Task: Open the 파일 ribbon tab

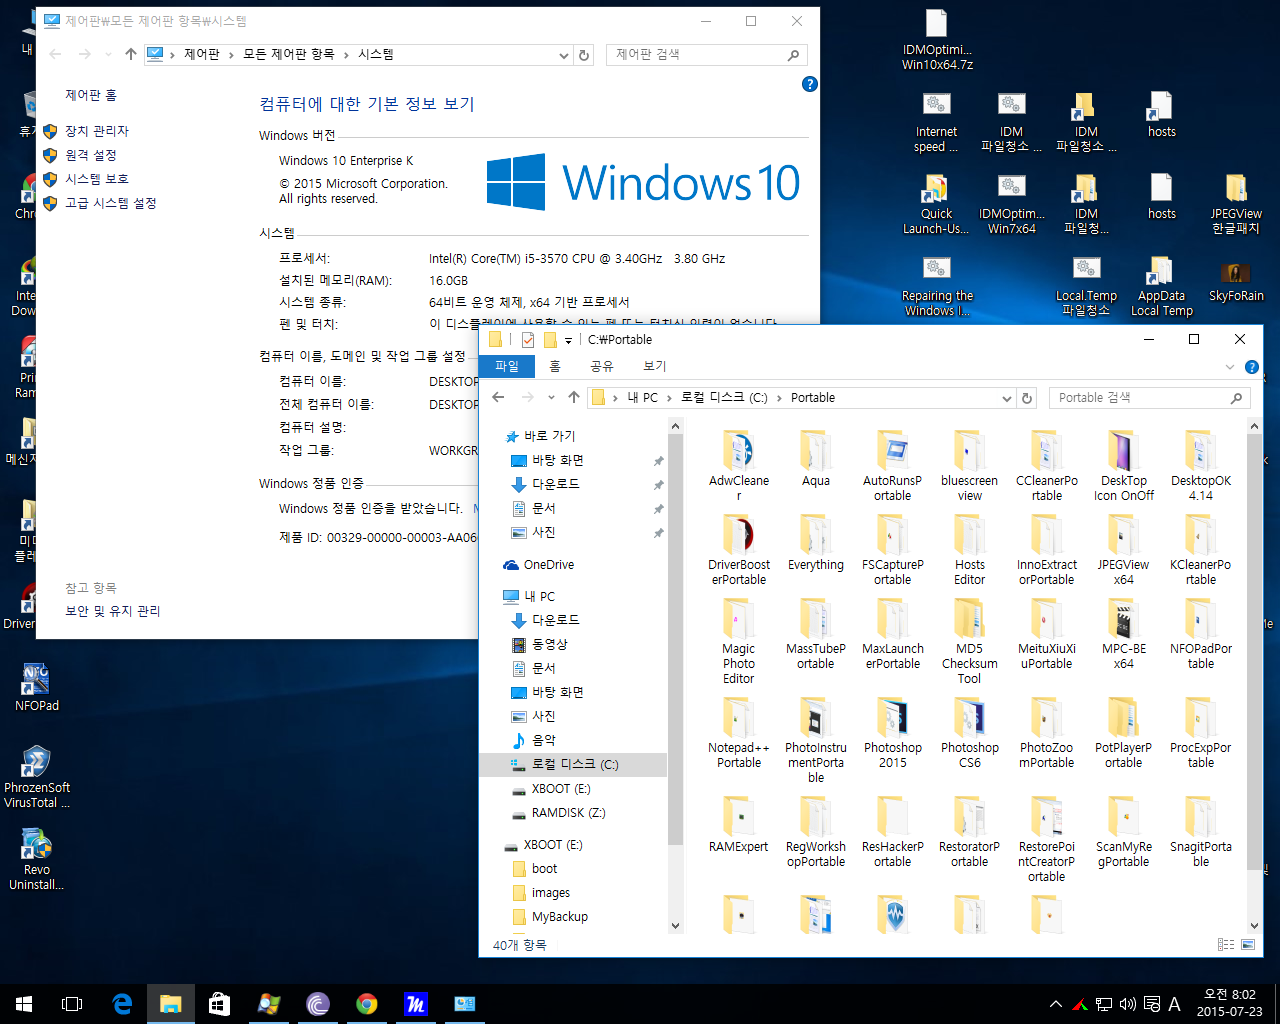Action: (x=507, y=366)
